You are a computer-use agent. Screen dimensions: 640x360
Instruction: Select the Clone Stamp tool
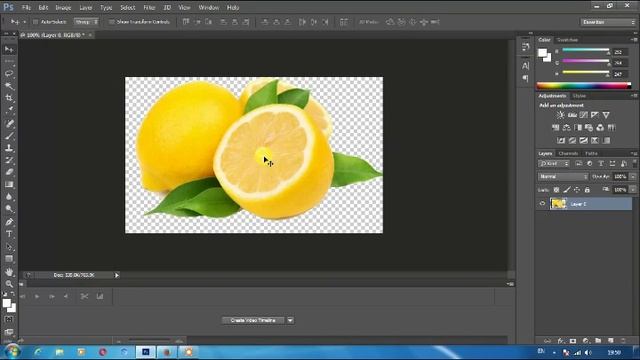[9, 148]
